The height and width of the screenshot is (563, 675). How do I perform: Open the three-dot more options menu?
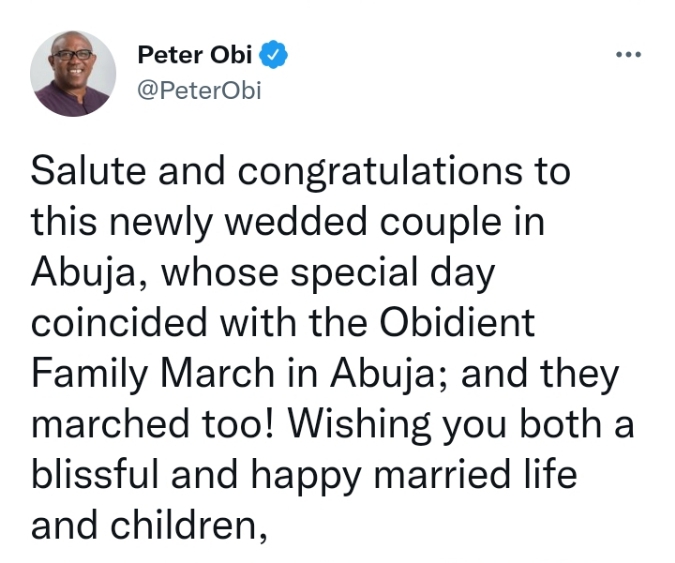tap(628, 53)
